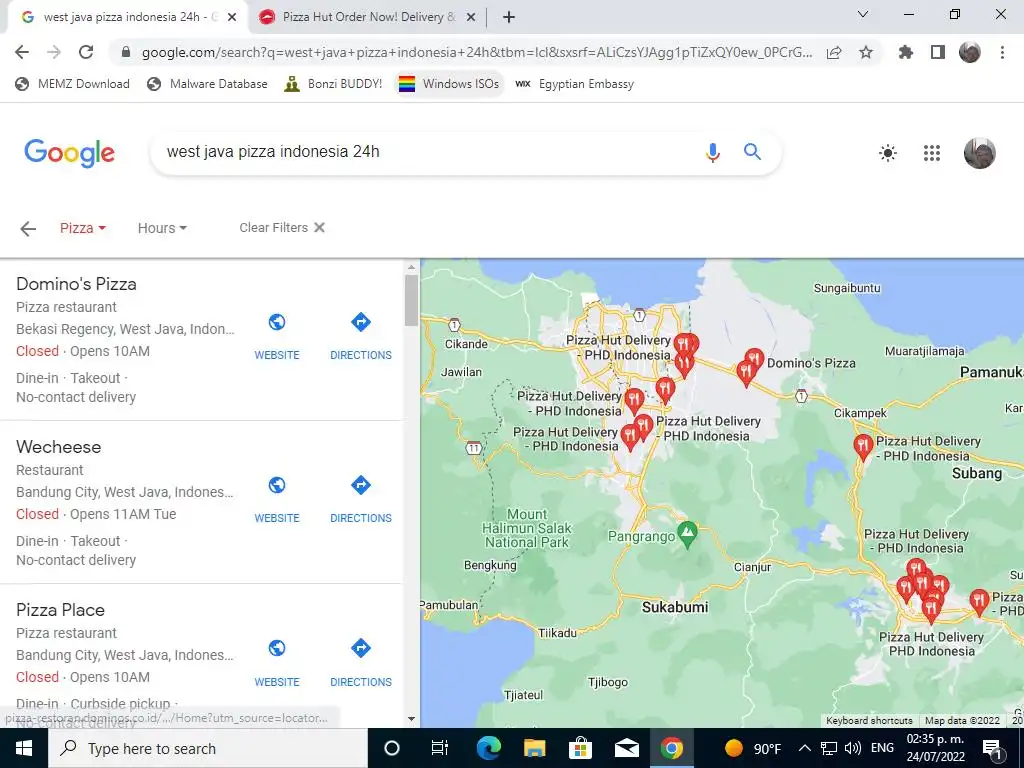Open the Egyptian Embassy bookmark

[x=575, y=84]
